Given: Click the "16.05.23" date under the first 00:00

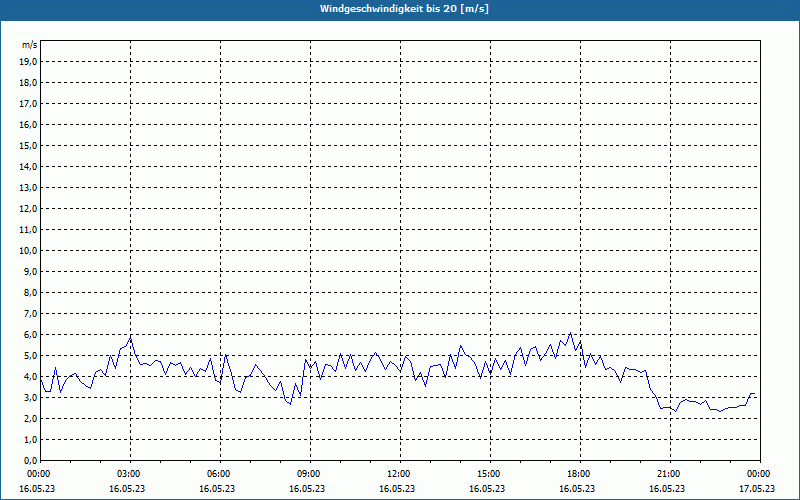Looking at the screenshot, I should pos(37,489).
